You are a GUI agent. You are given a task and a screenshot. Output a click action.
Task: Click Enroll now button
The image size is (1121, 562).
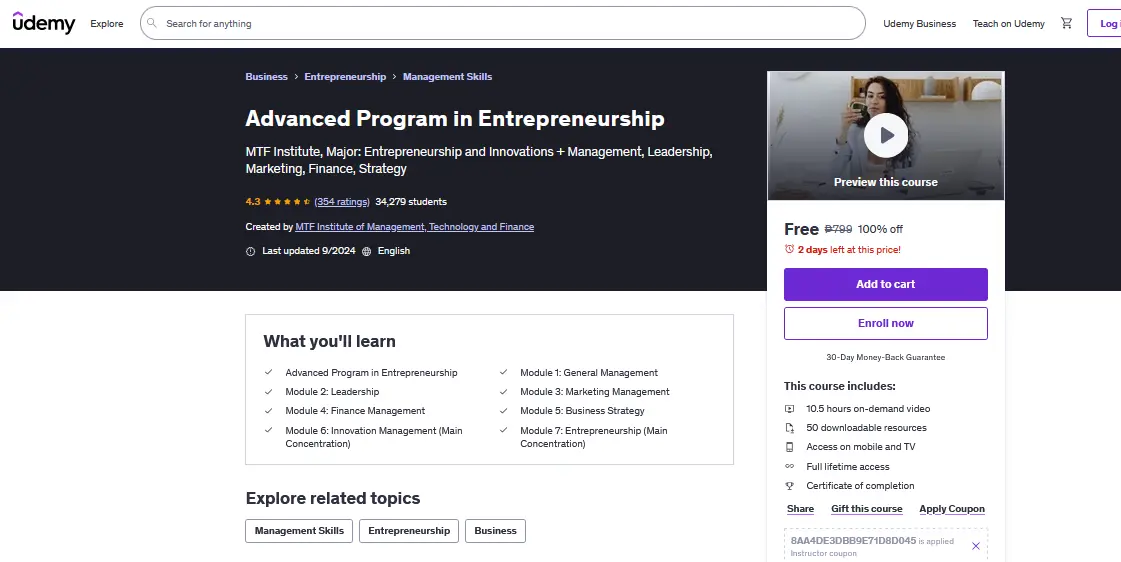[886, 323]
